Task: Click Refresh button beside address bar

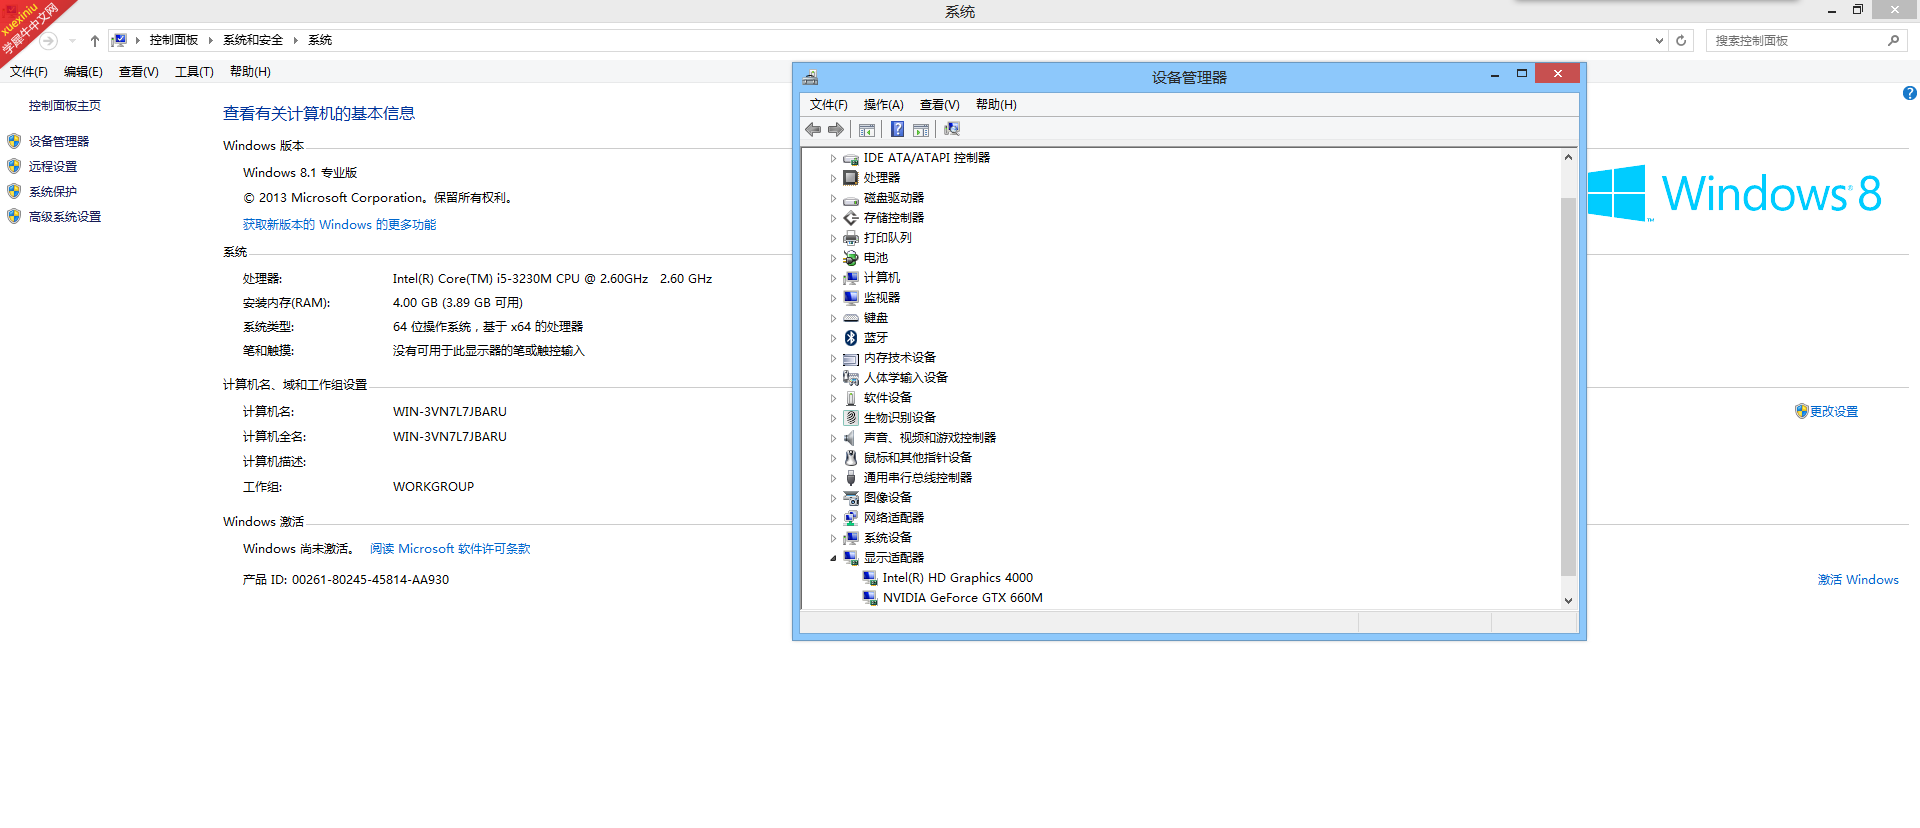Action: 1681,41
